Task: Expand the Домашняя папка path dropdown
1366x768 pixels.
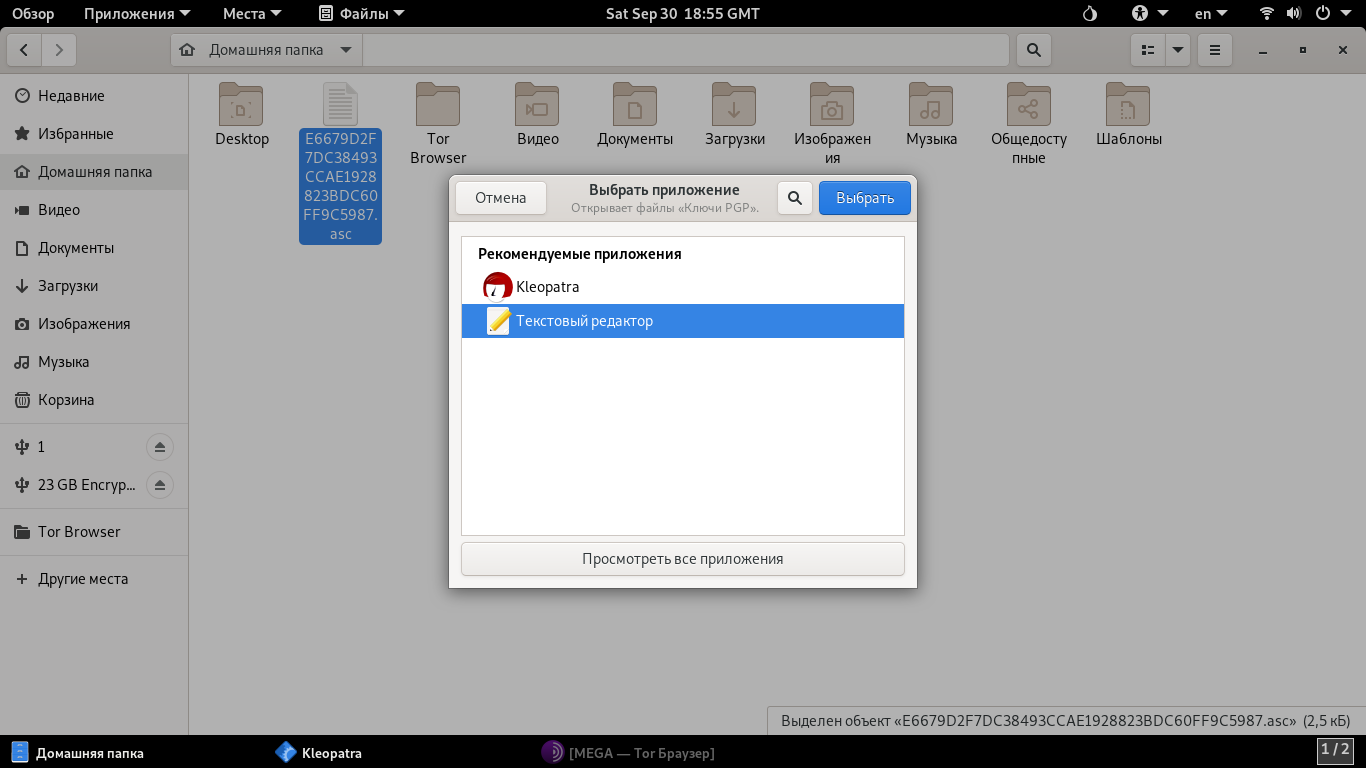Action: [346, 50]
